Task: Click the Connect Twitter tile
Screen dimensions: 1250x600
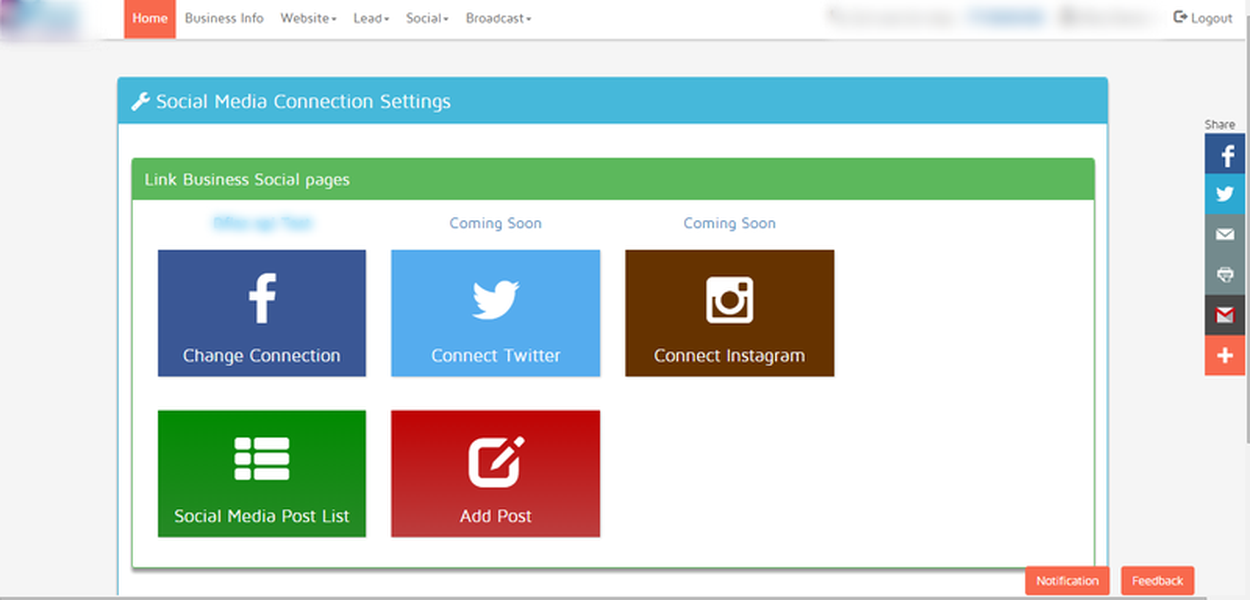Action: (x=496, y=313)
